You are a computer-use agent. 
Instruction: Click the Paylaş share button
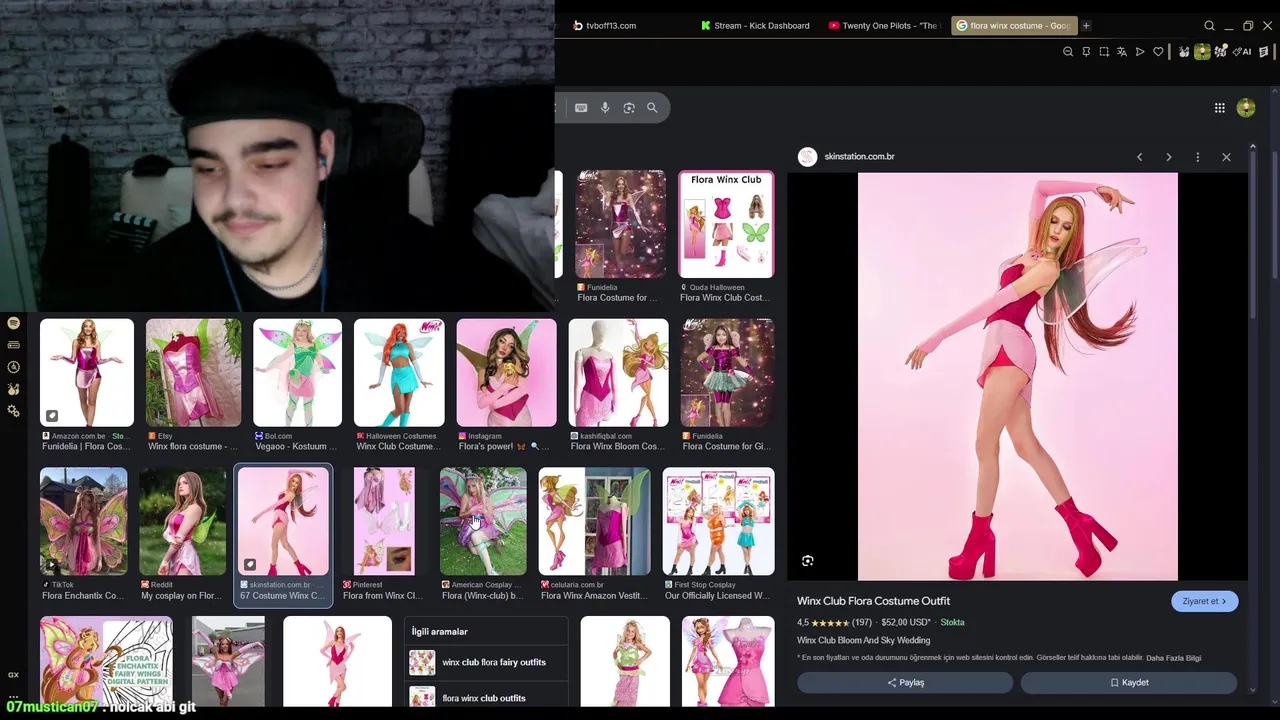point(905,682)
